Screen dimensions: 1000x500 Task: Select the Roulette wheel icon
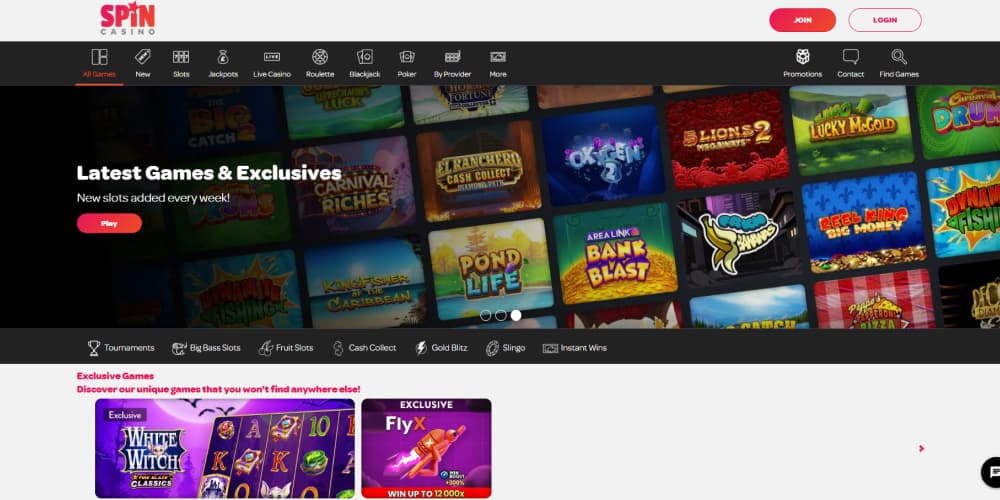pyautogui.click(x=320, y=57)
